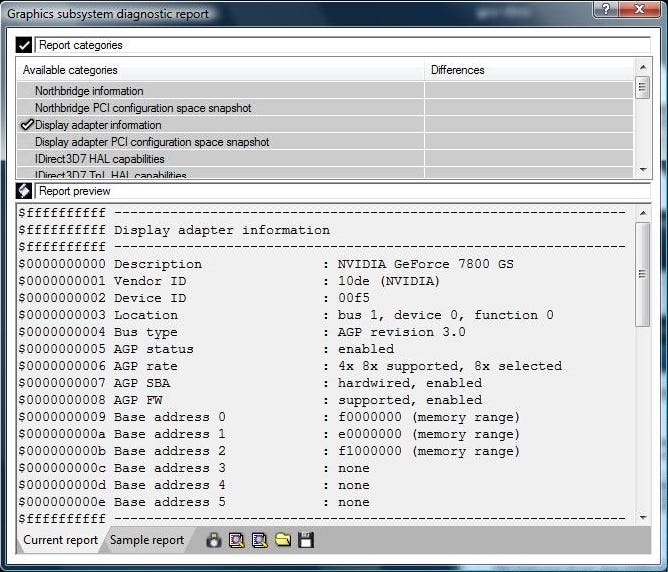668x572 pixels.
Task: Click the Bus type AGP revision 3.0 line
Action: 242,332
